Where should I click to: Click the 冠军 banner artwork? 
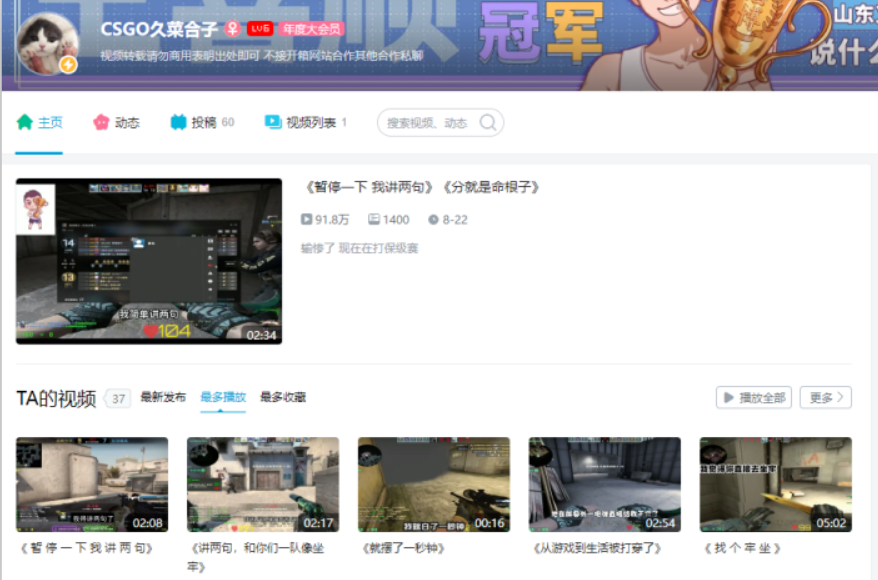(541, 32)
